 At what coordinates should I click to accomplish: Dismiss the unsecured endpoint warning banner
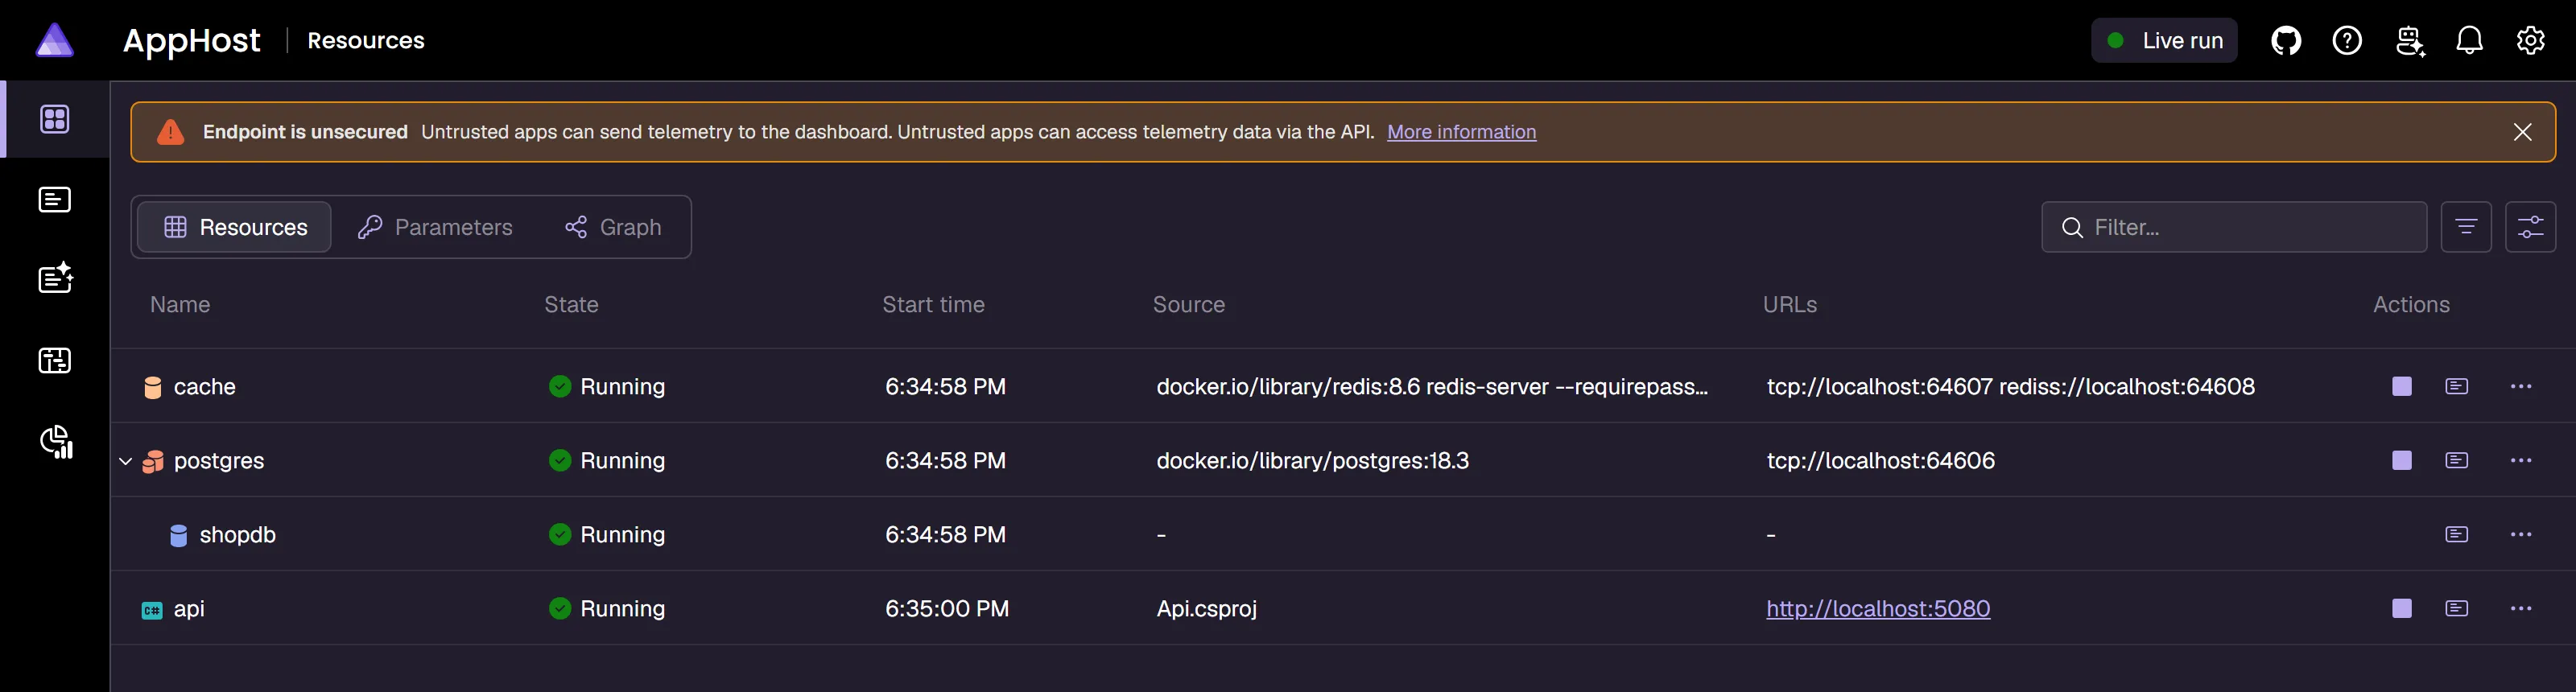pos(2523,132)
